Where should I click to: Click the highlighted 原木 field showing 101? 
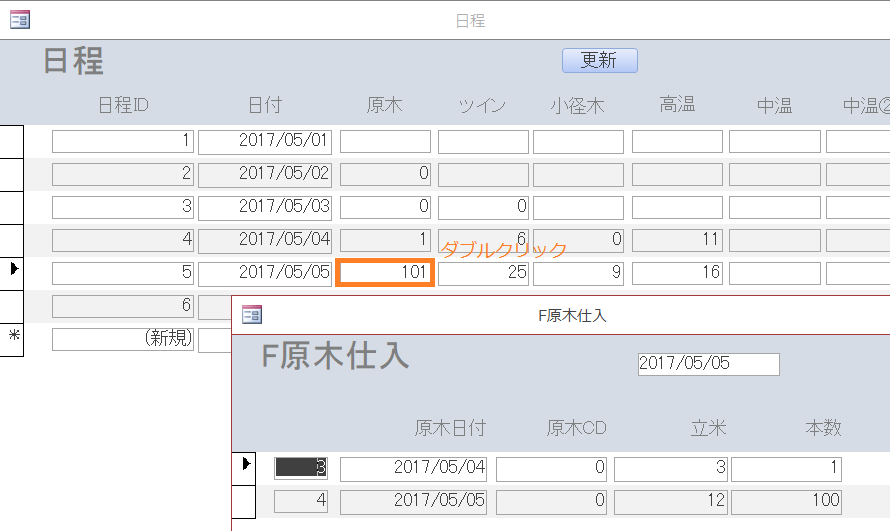point(385,273)
